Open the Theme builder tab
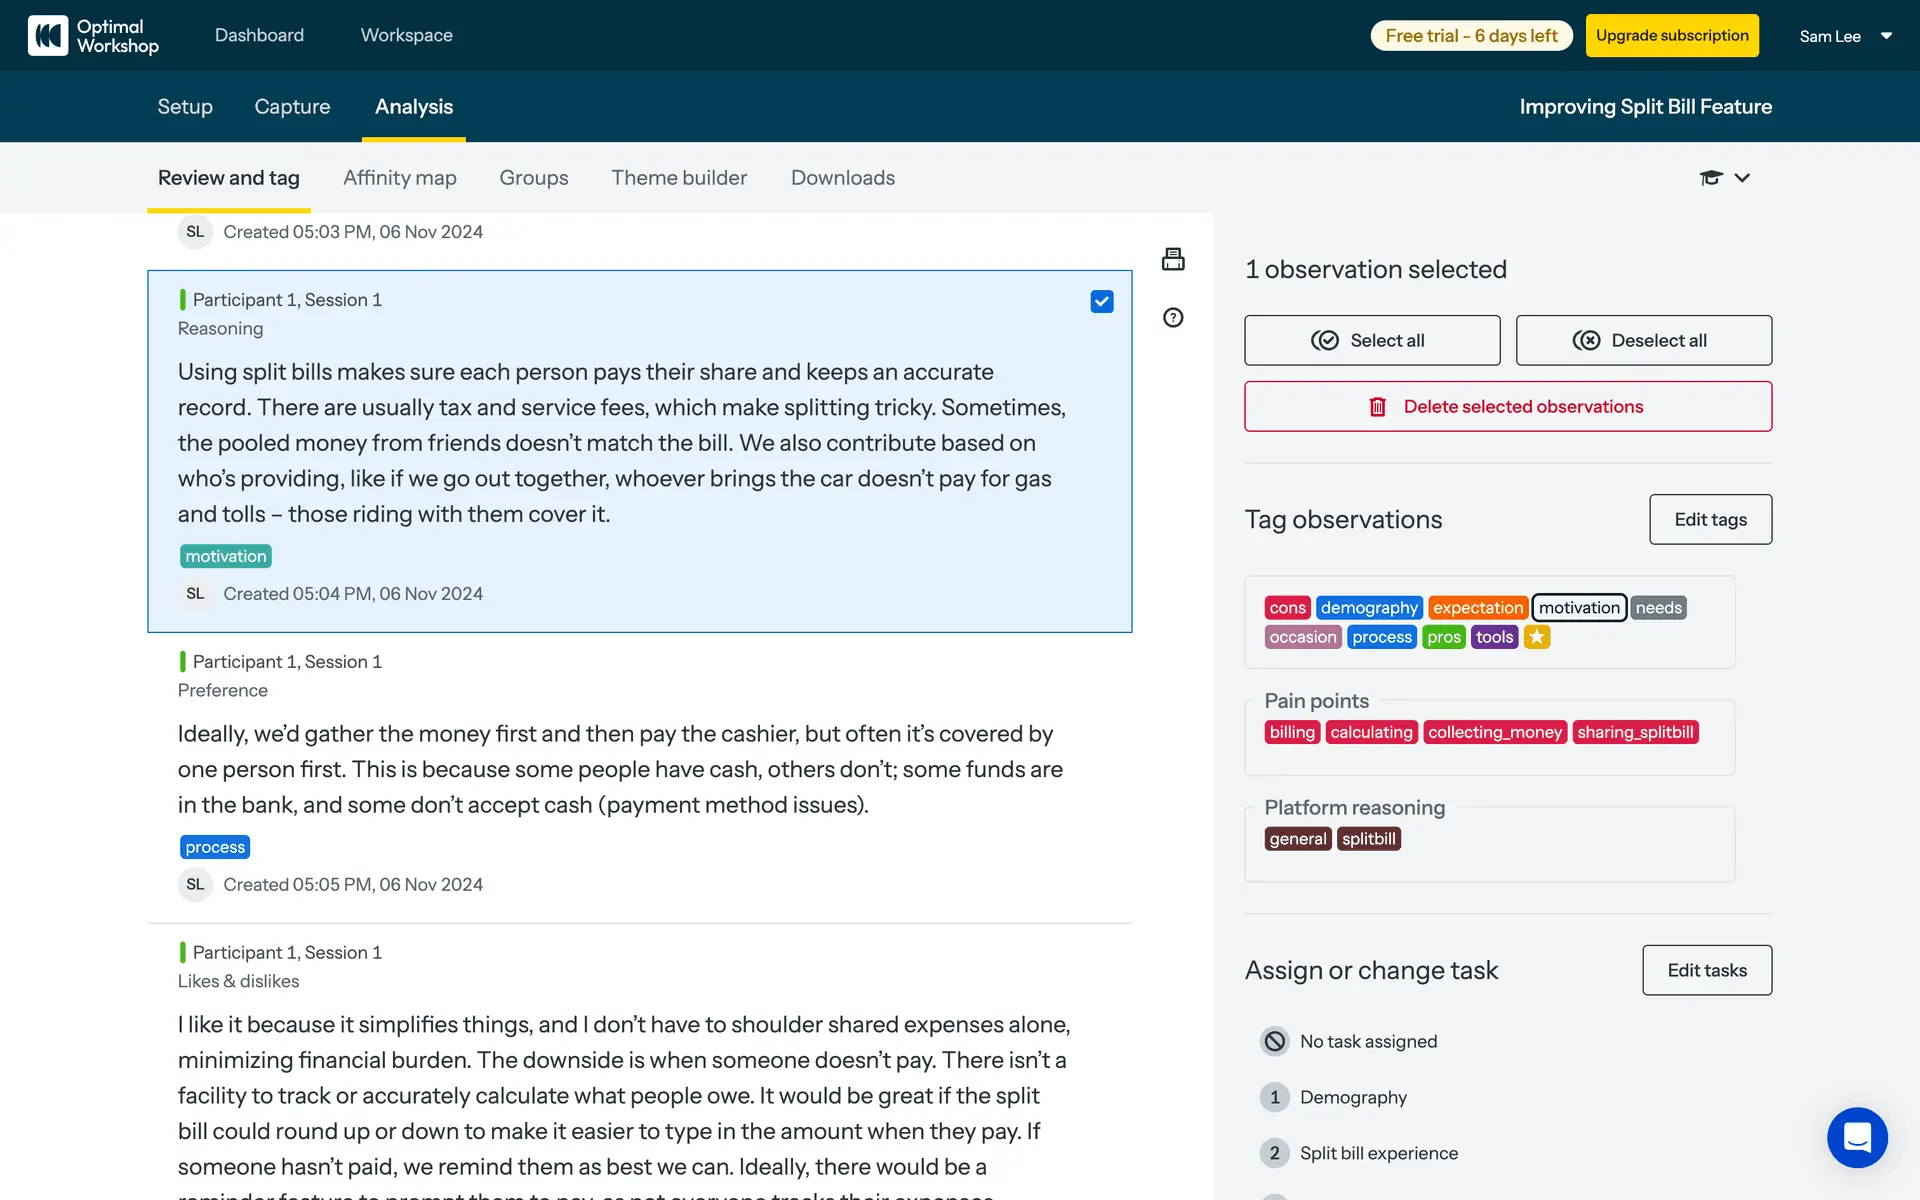Screen dimensions: 1920x1200 click(x=679, y=178)
